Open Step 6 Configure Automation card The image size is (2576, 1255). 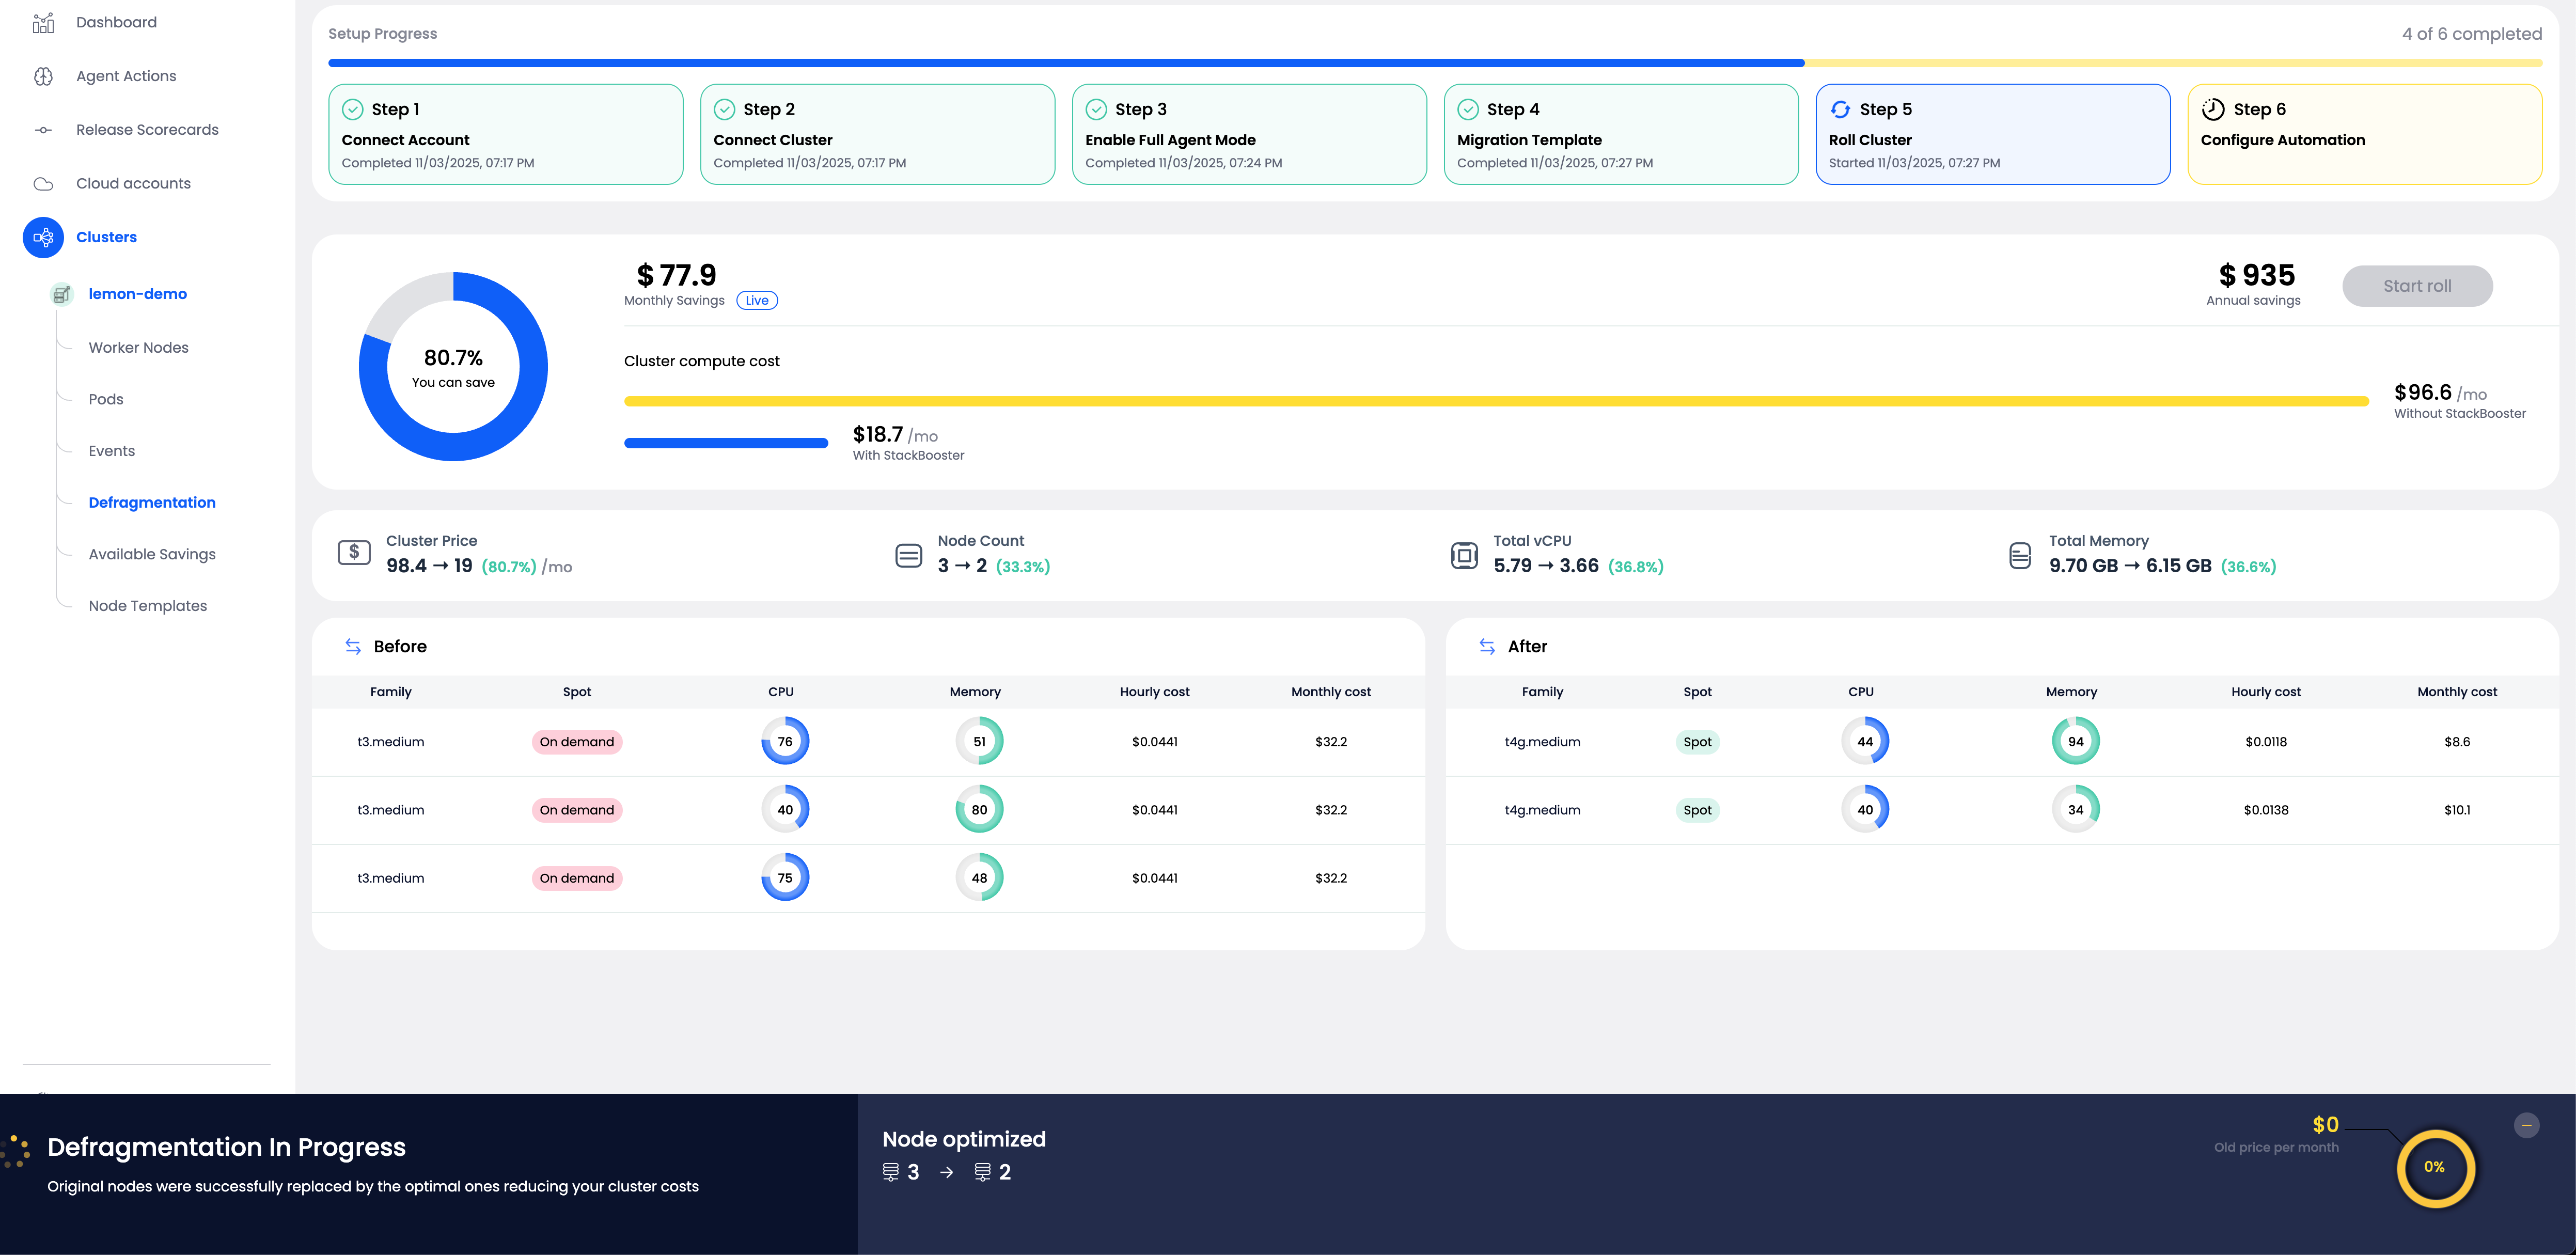pos(2364,134)
